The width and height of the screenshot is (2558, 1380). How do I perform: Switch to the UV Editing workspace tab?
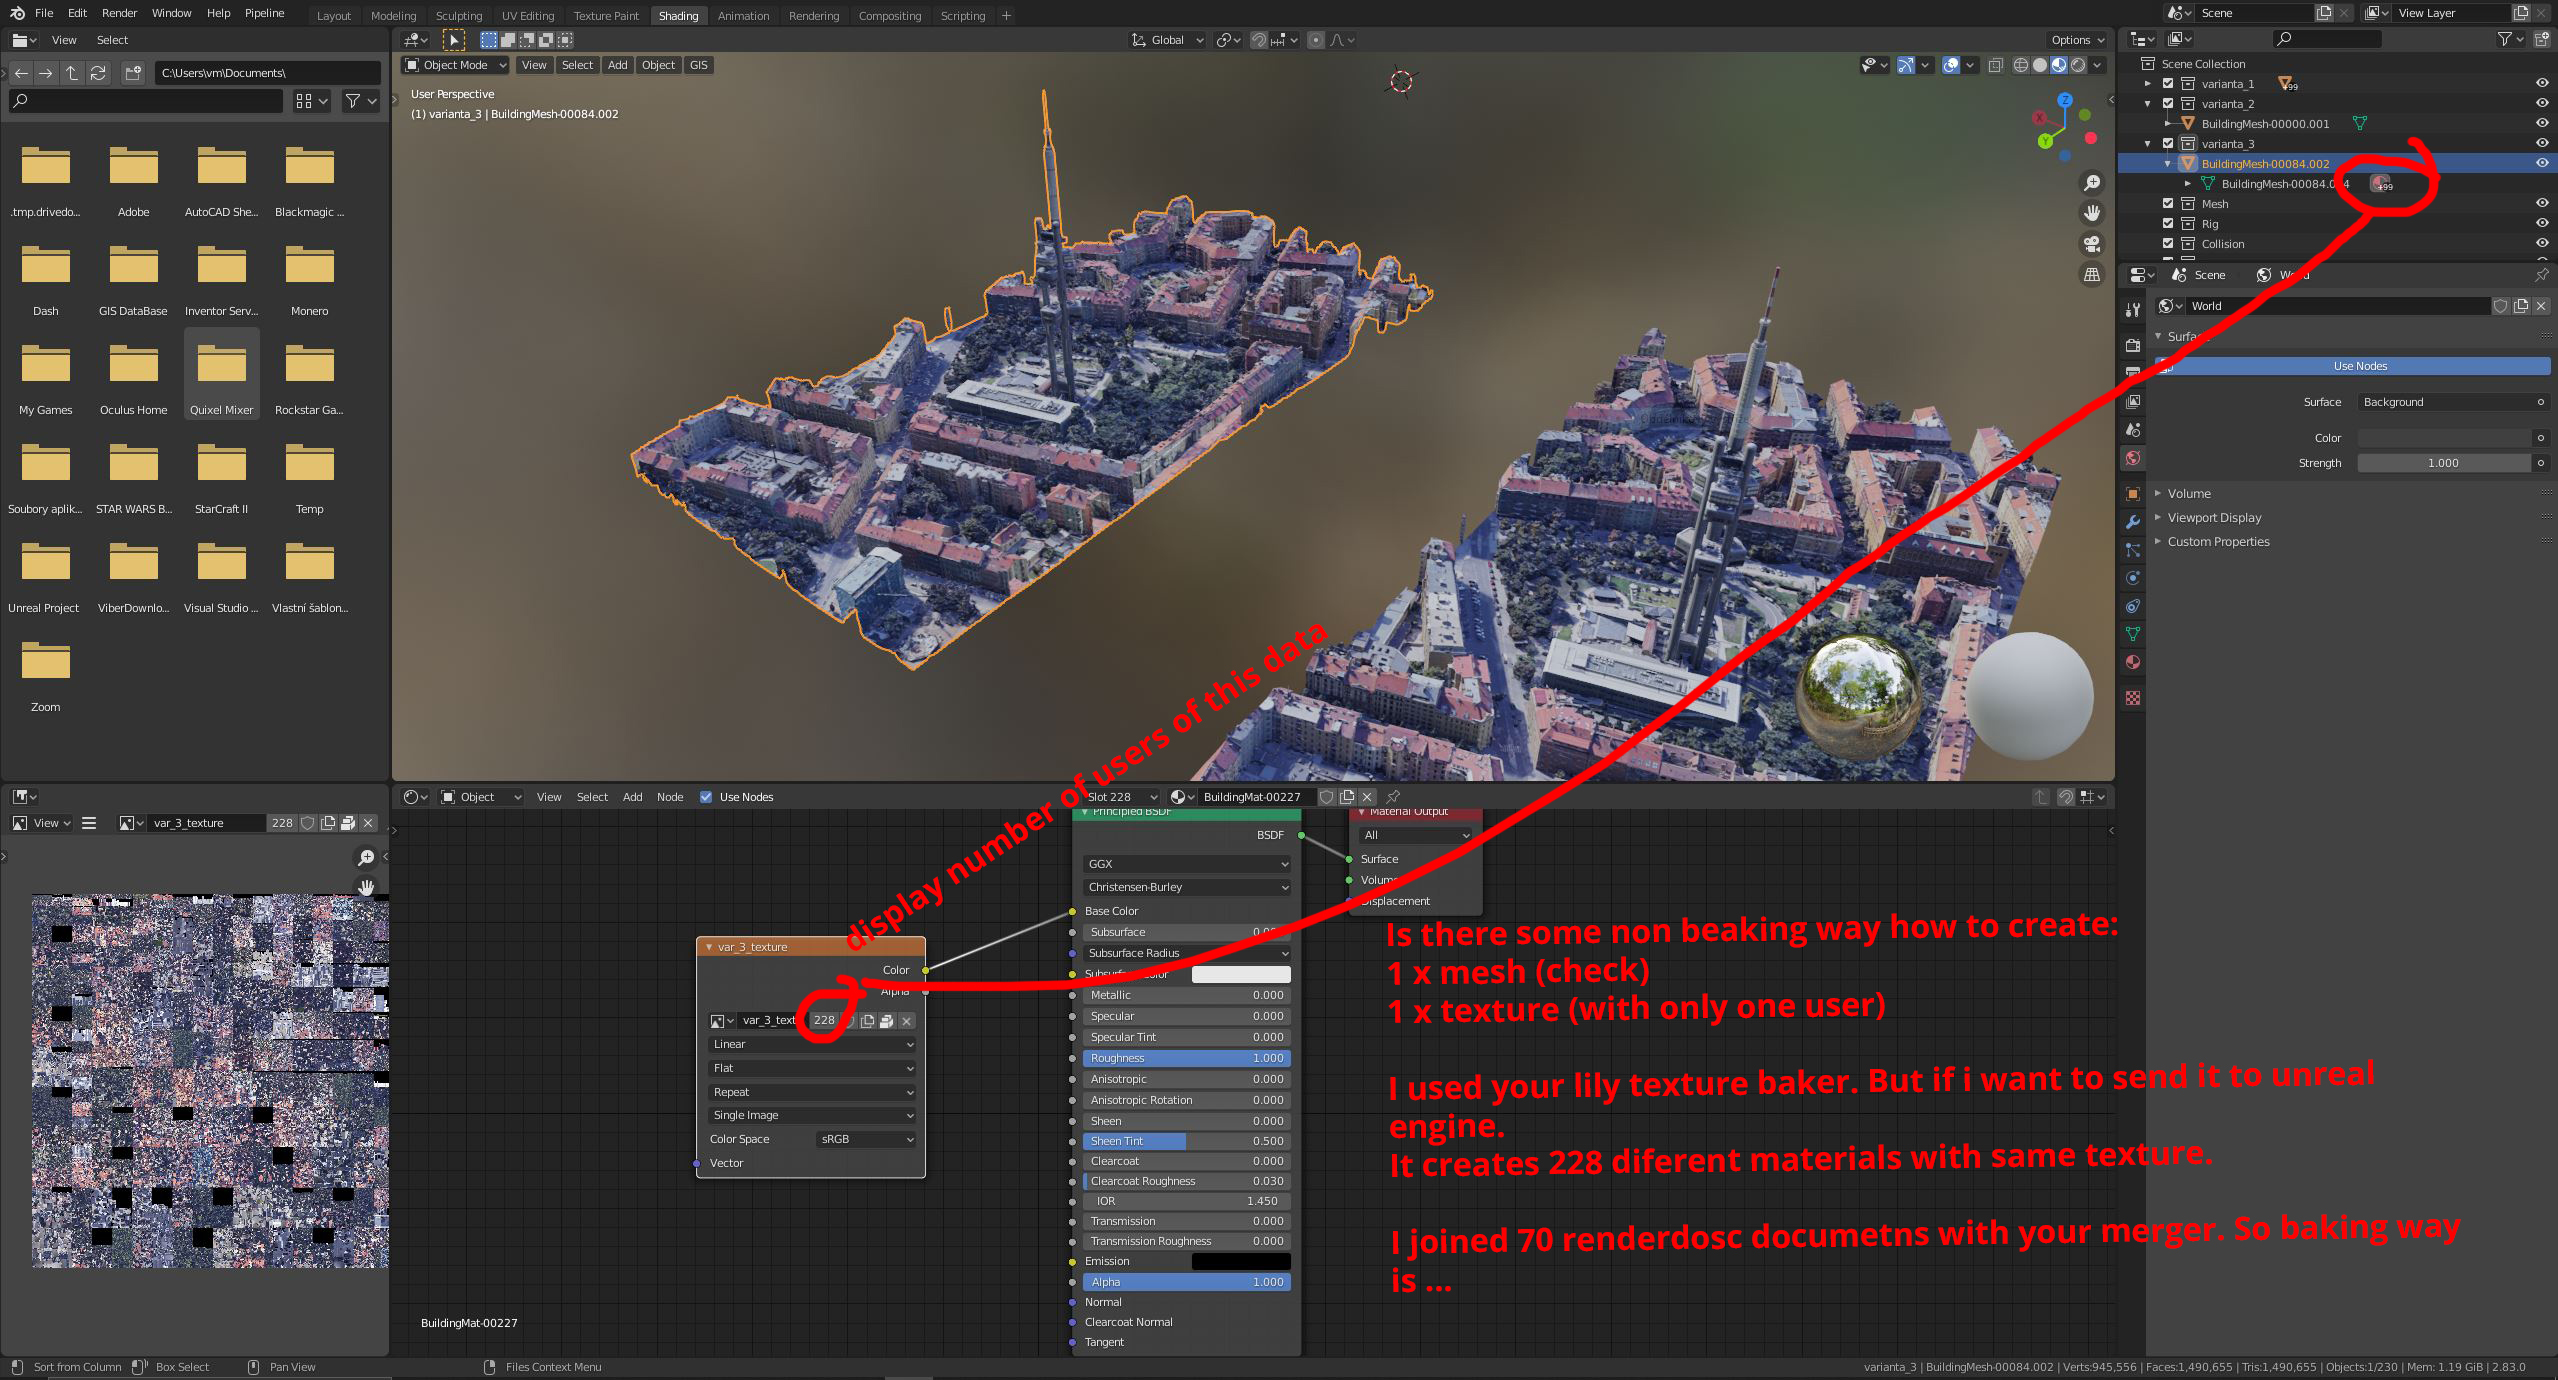(527, 15)
